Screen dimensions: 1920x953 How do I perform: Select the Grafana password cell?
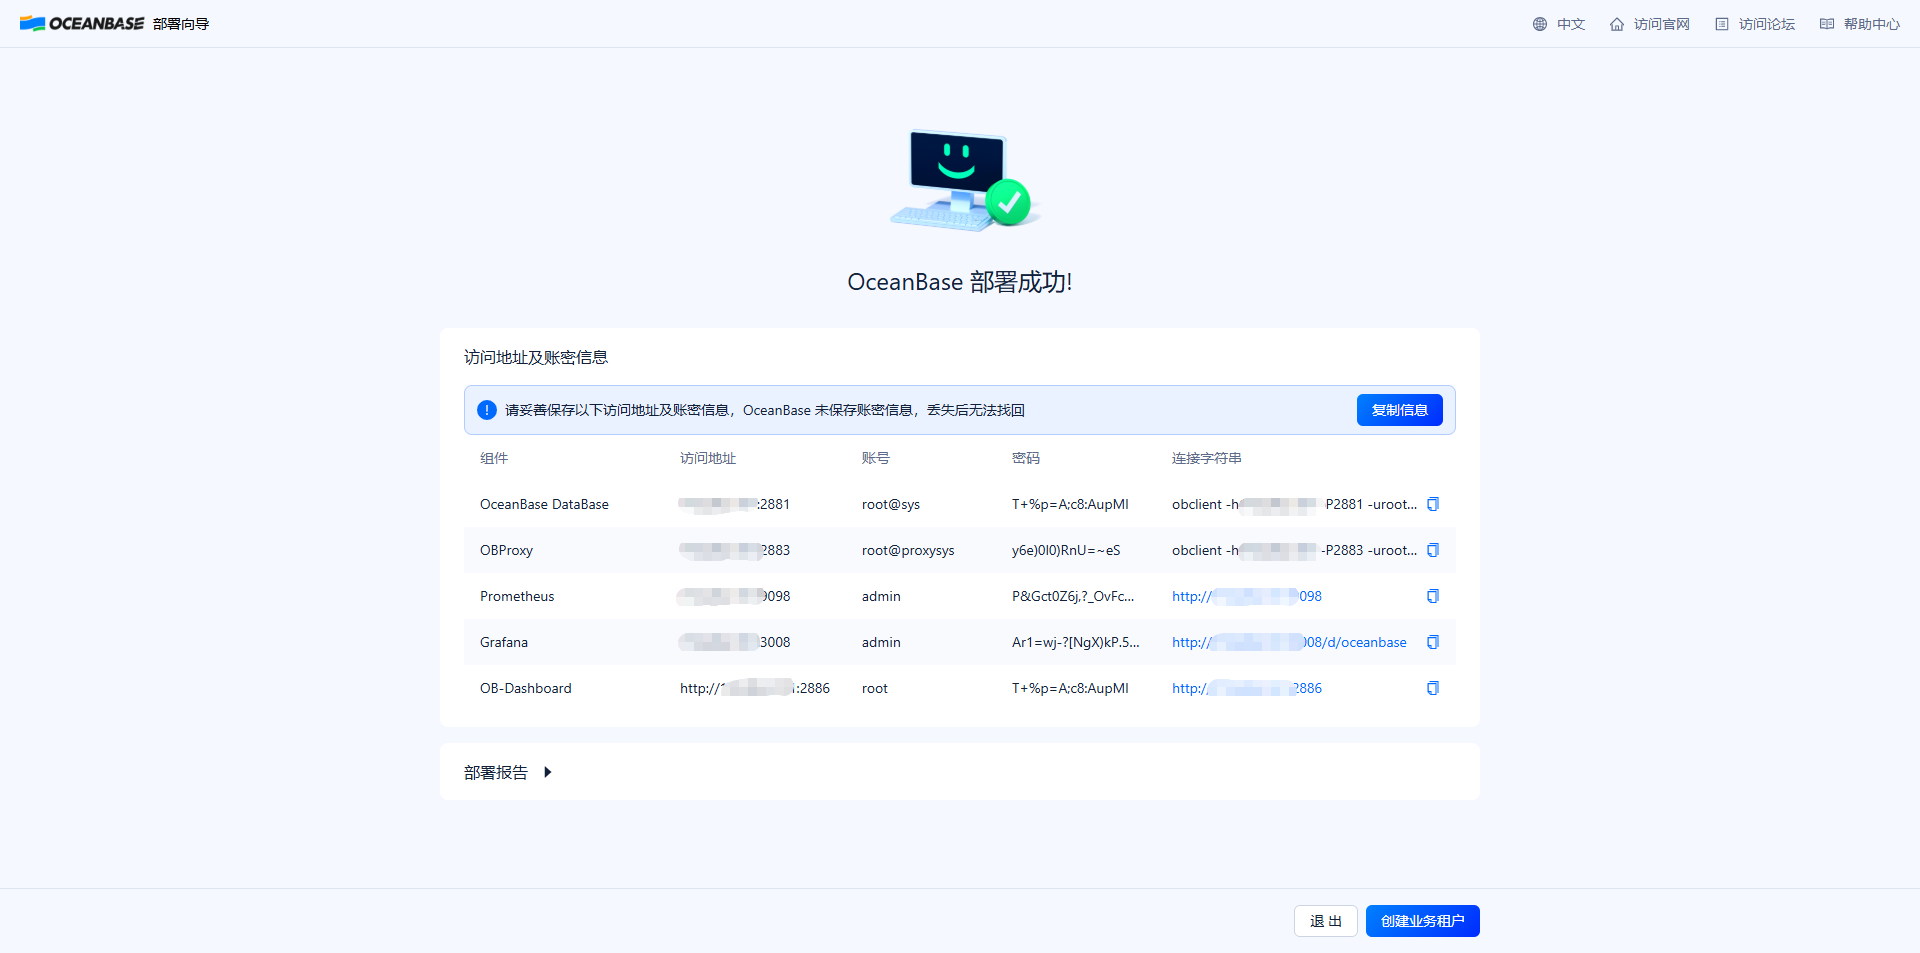(x=1076, y=642)
